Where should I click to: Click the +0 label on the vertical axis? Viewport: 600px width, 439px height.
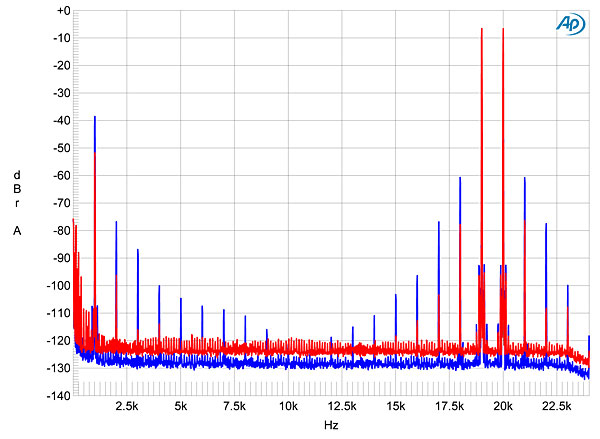[64, 11]
